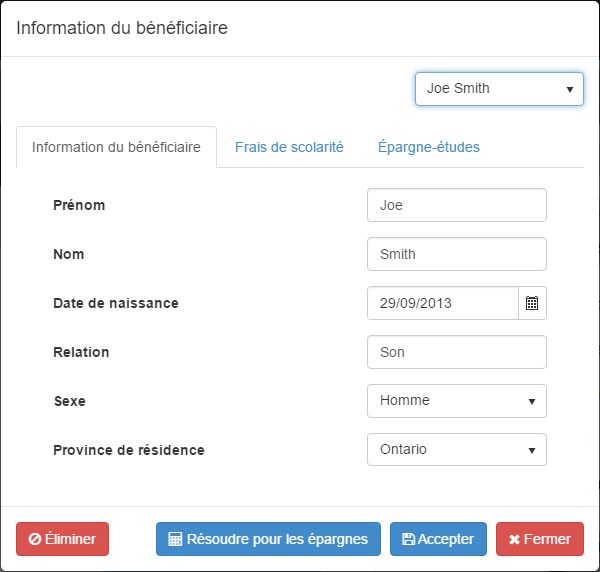Focus the Nom text field
Screen dimensions: 600x572
(x=456, y=254)
